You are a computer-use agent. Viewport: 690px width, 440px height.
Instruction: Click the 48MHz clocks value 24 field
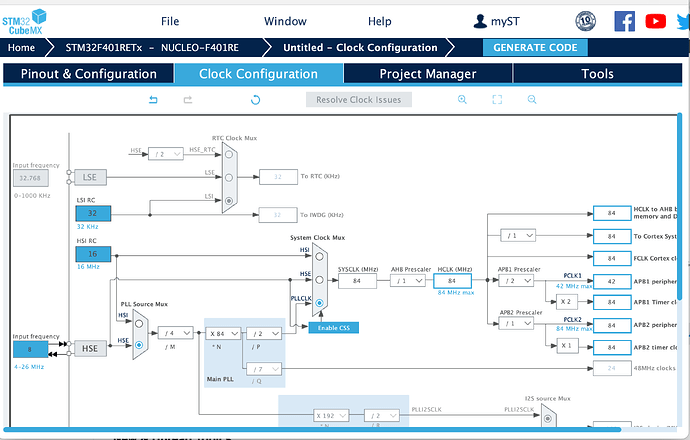point(612,368)
